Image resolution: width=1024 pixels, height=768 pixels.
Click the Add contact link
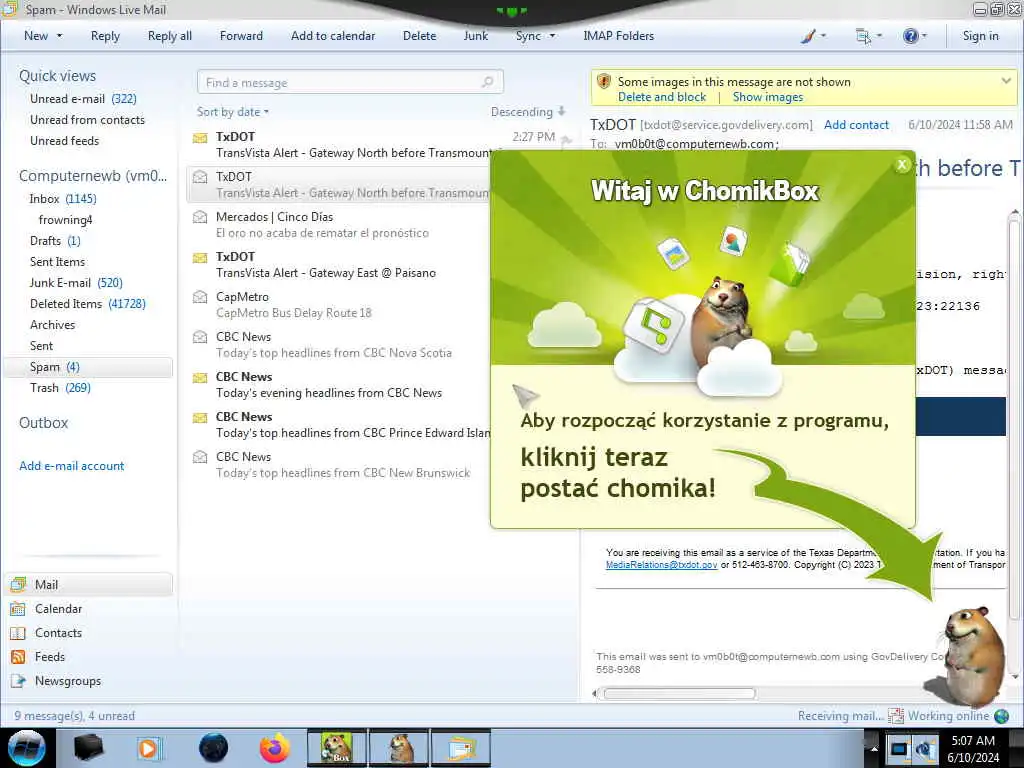[x=856, y=125]
